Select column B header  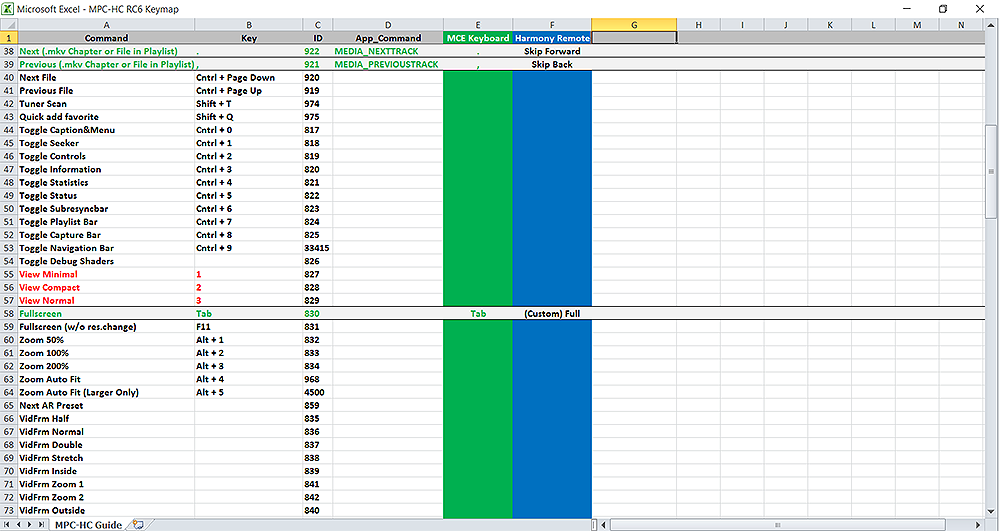(249, 25)
